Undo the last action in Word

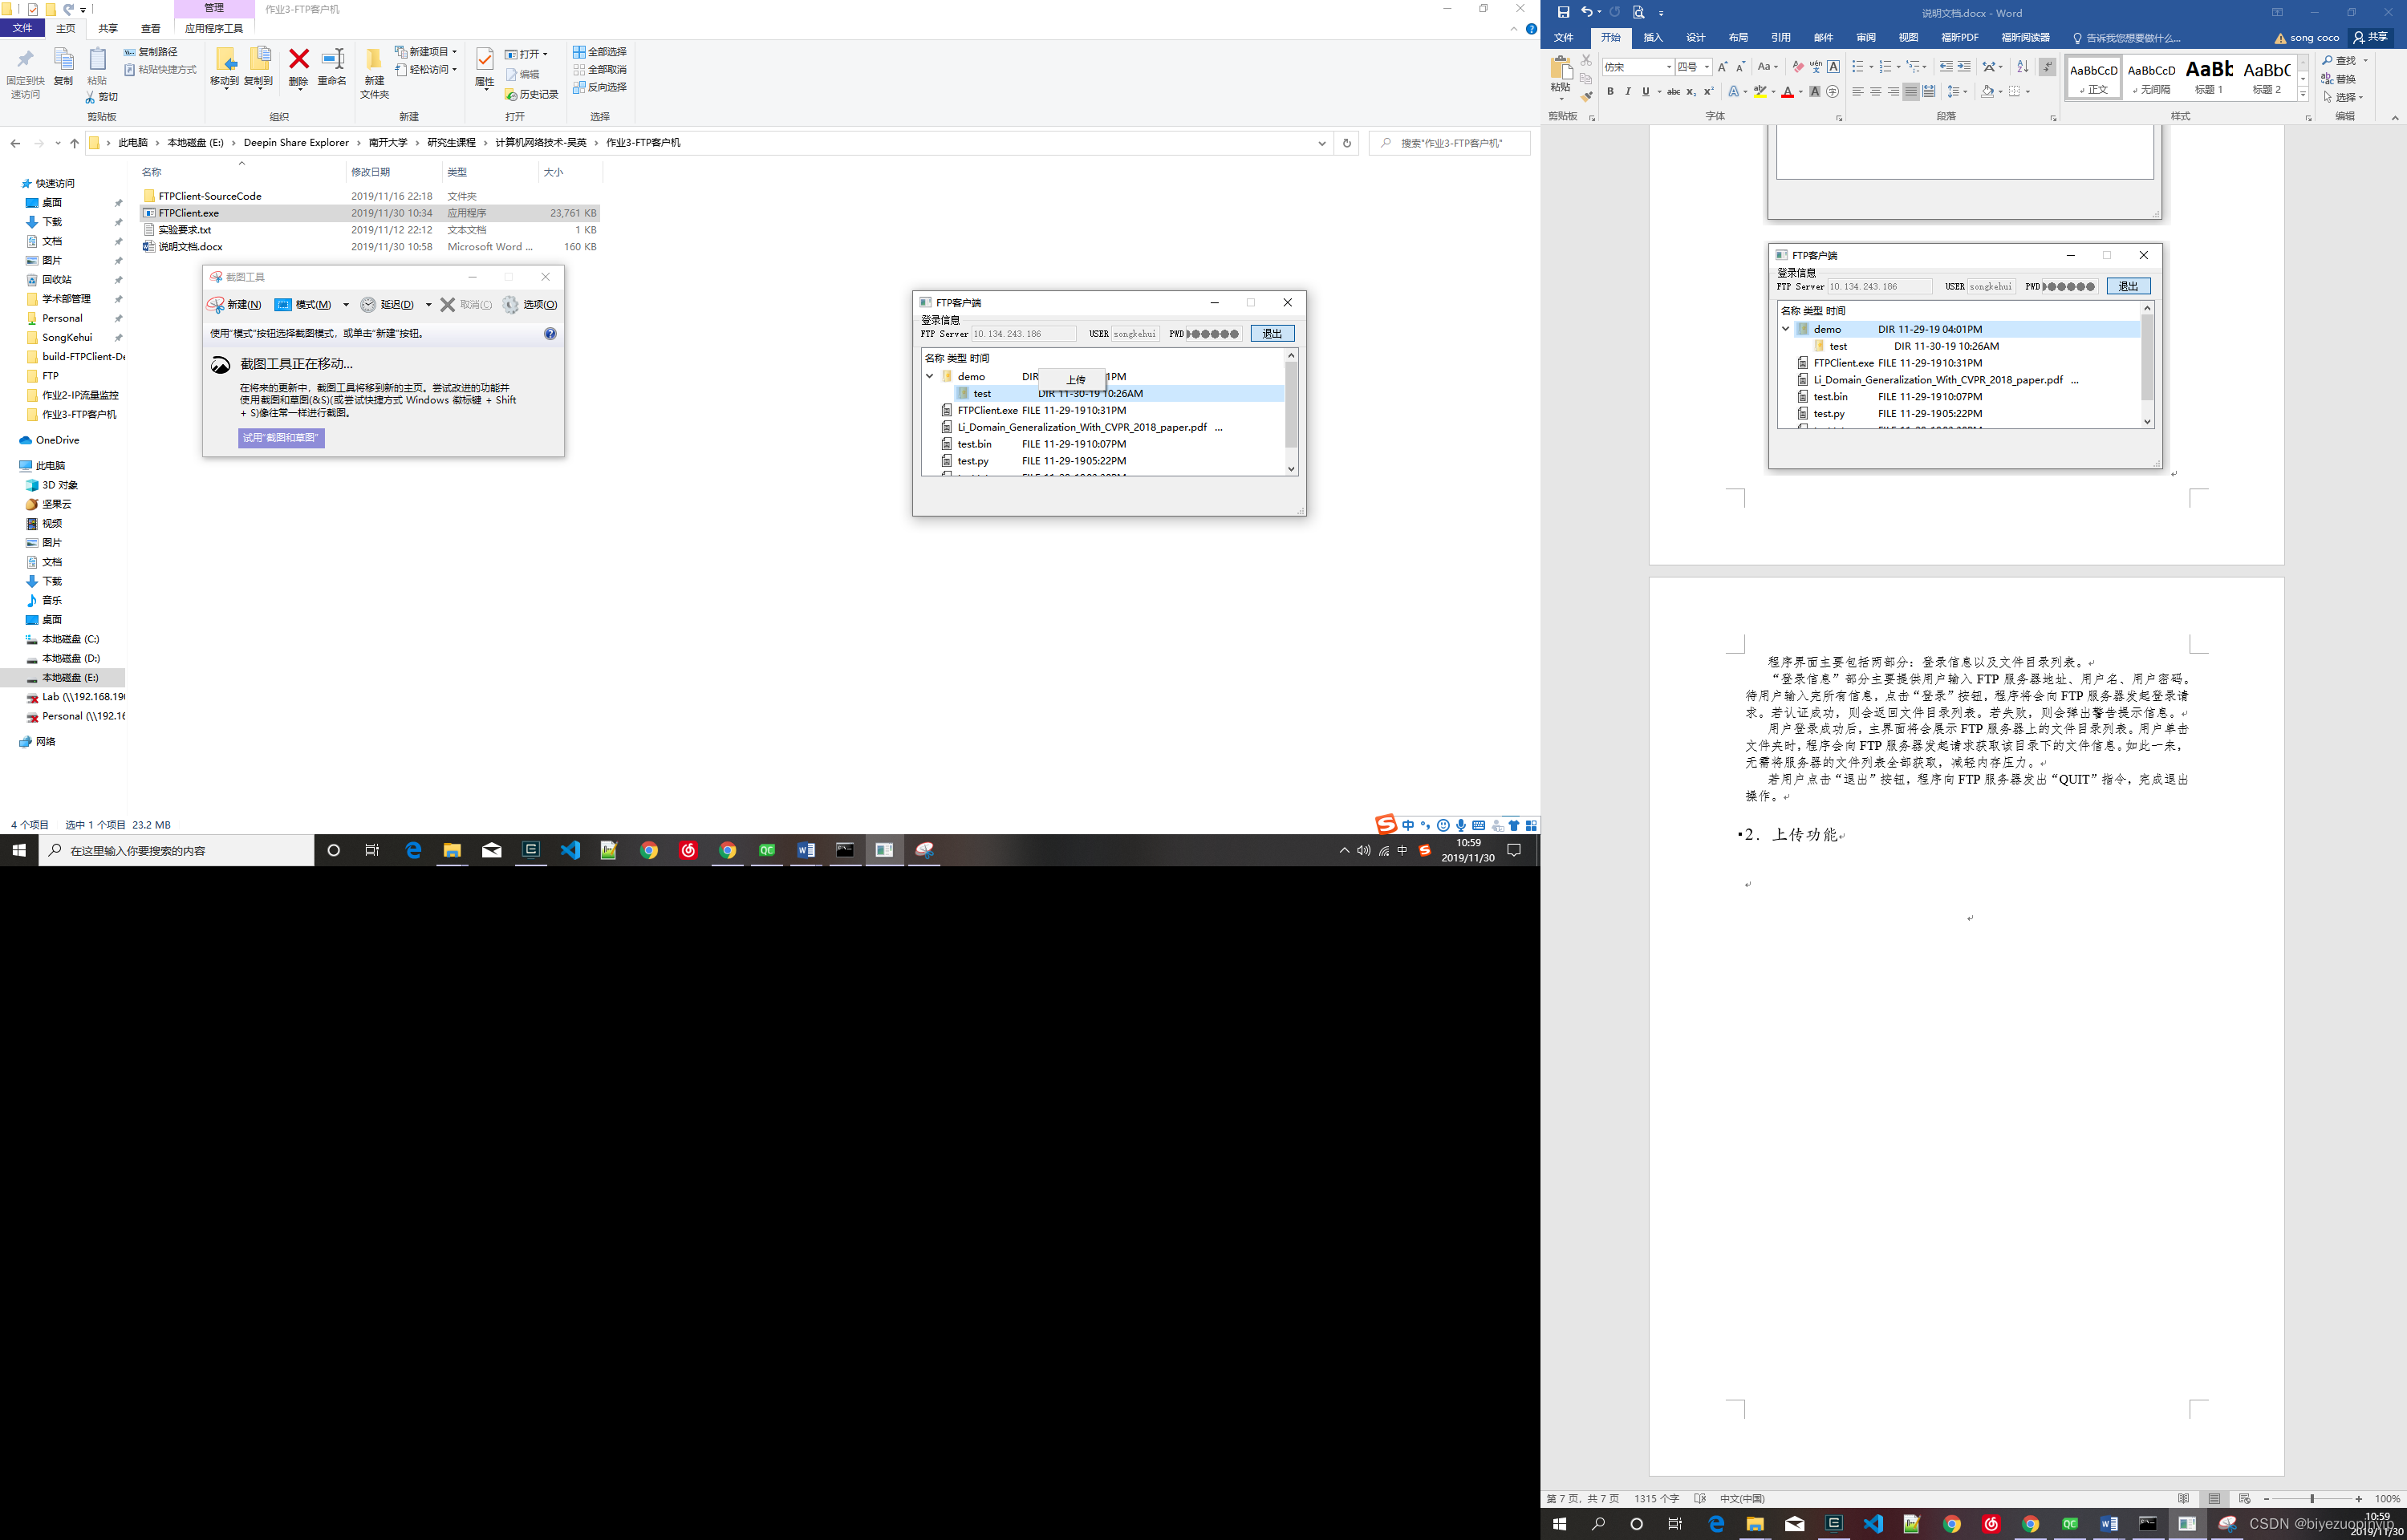[1586, 12]
